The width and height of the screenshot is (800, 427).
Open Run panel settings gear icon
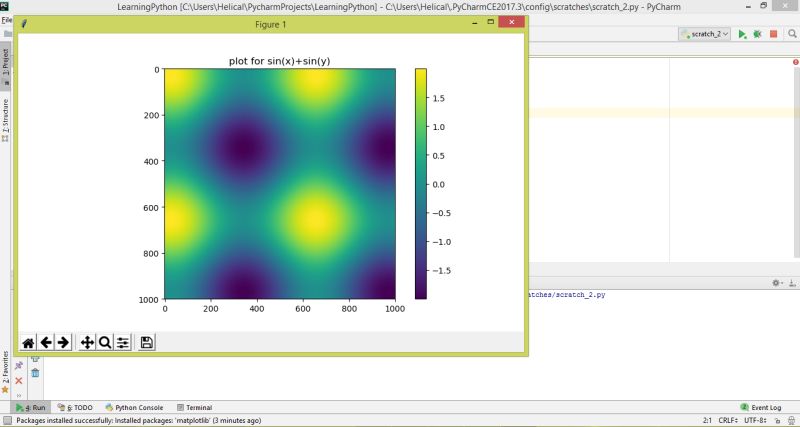point(777,283)
